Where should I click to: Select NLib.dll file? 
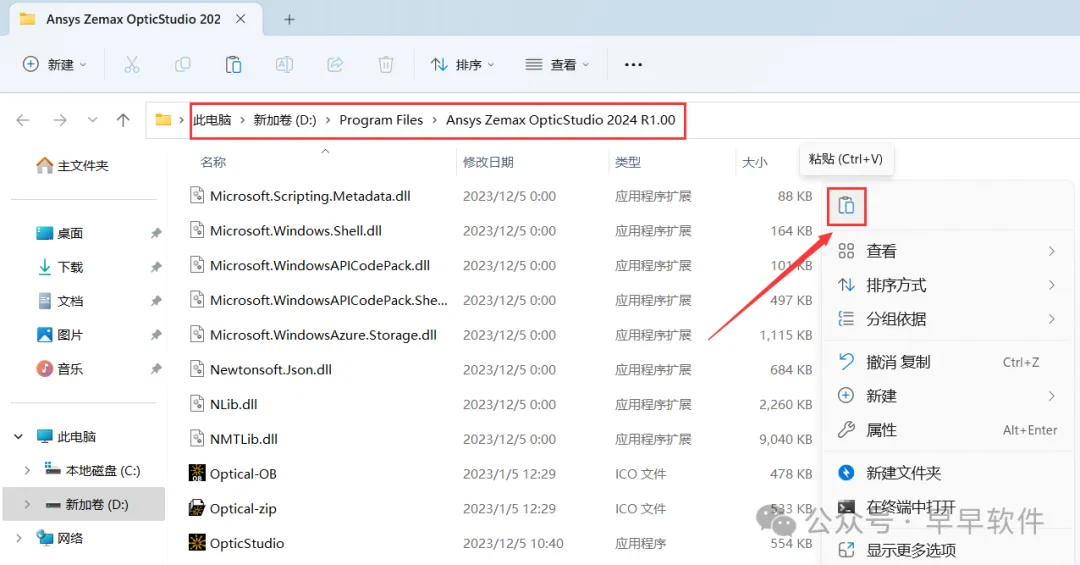click(x=223, y=404)
